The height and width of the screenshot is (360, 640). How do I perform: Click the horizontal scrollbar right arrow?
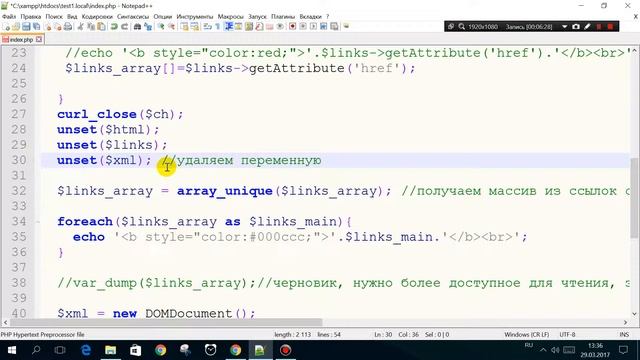625,322
